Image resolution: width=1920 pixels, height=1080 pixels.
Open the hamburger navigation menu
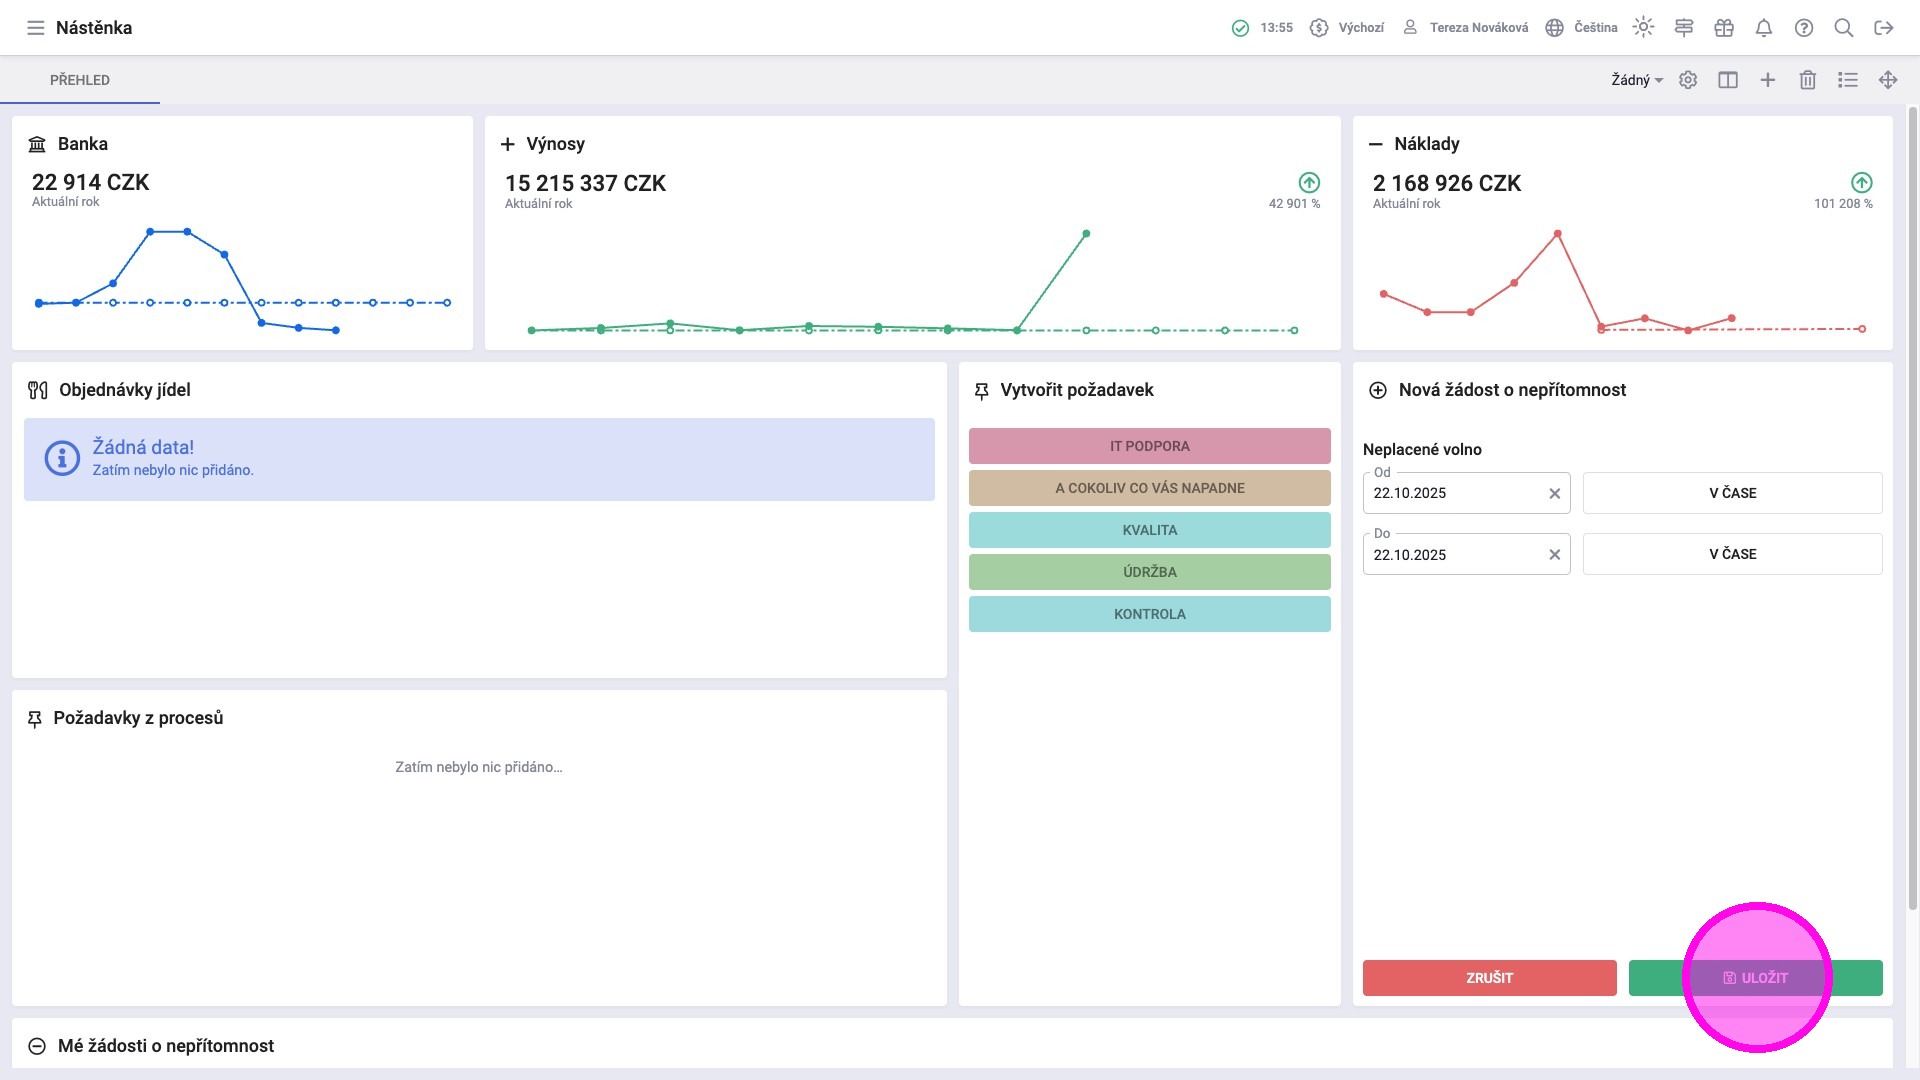point(36,28)
